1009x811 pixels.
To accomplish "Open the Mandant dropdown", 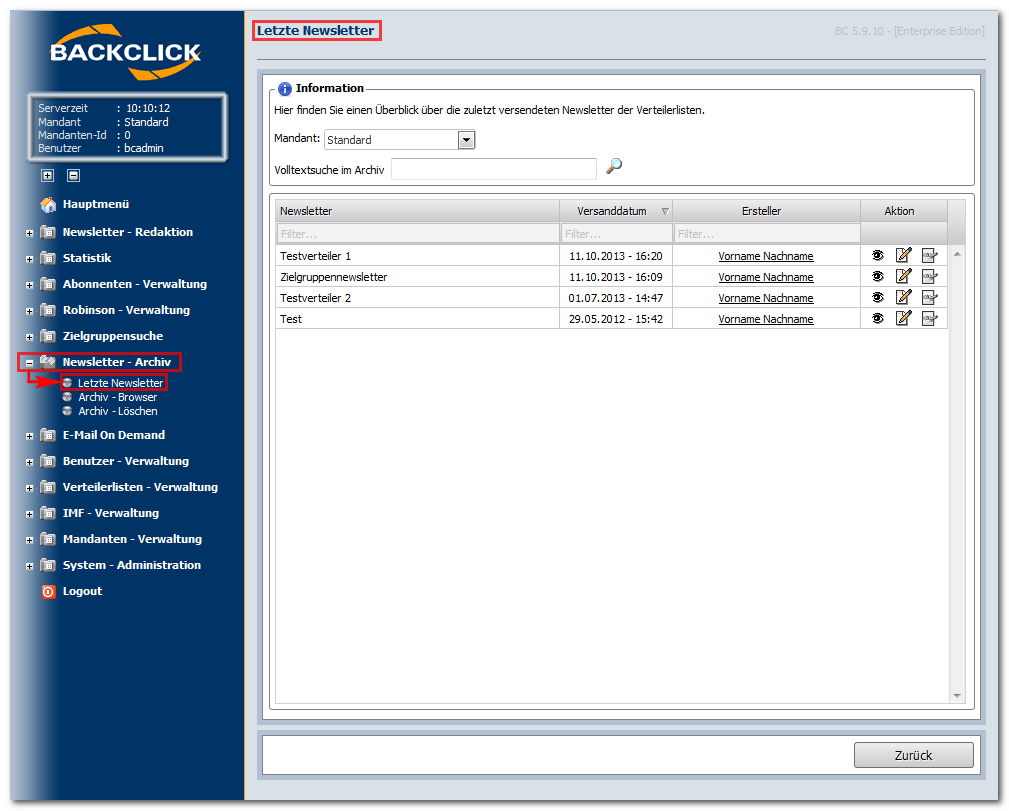I will click(x=467, y=140).
